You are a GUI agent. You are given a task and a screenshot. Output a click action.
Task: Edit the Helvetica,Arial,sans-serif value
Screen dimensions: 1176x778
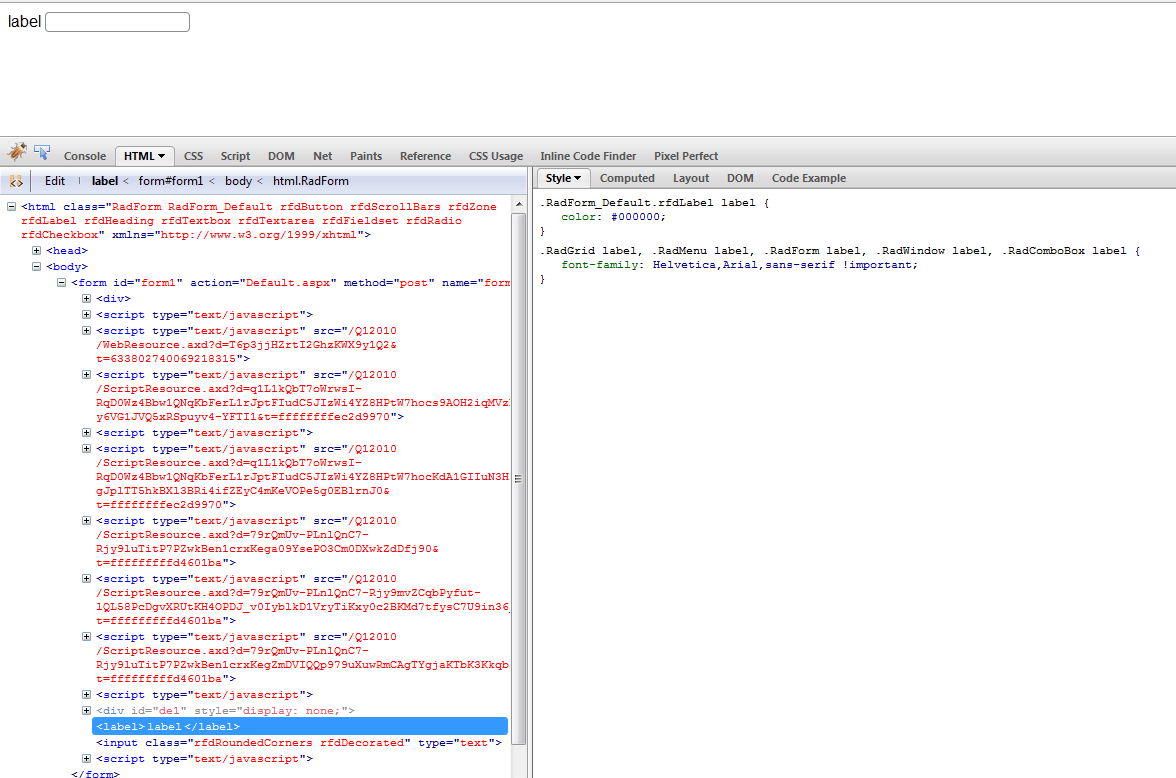[x=743, y=265]
